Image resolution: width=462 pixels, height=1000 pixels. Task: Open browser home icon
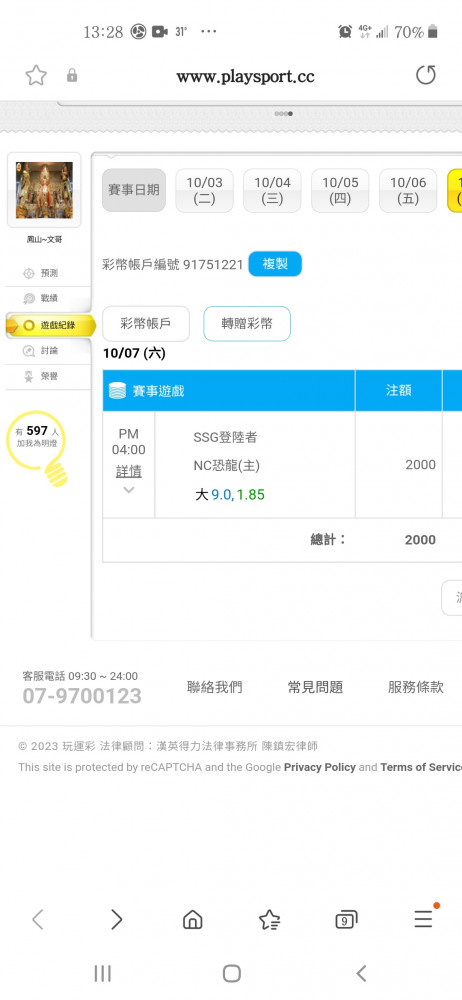pos(193,919)
